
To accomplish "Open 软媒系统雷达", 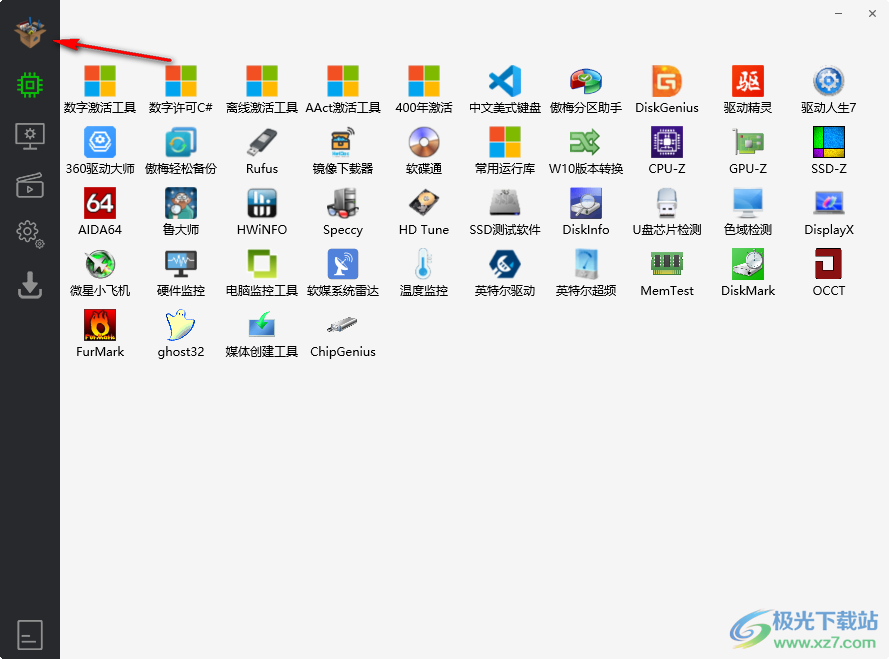I will pos(343,273).
